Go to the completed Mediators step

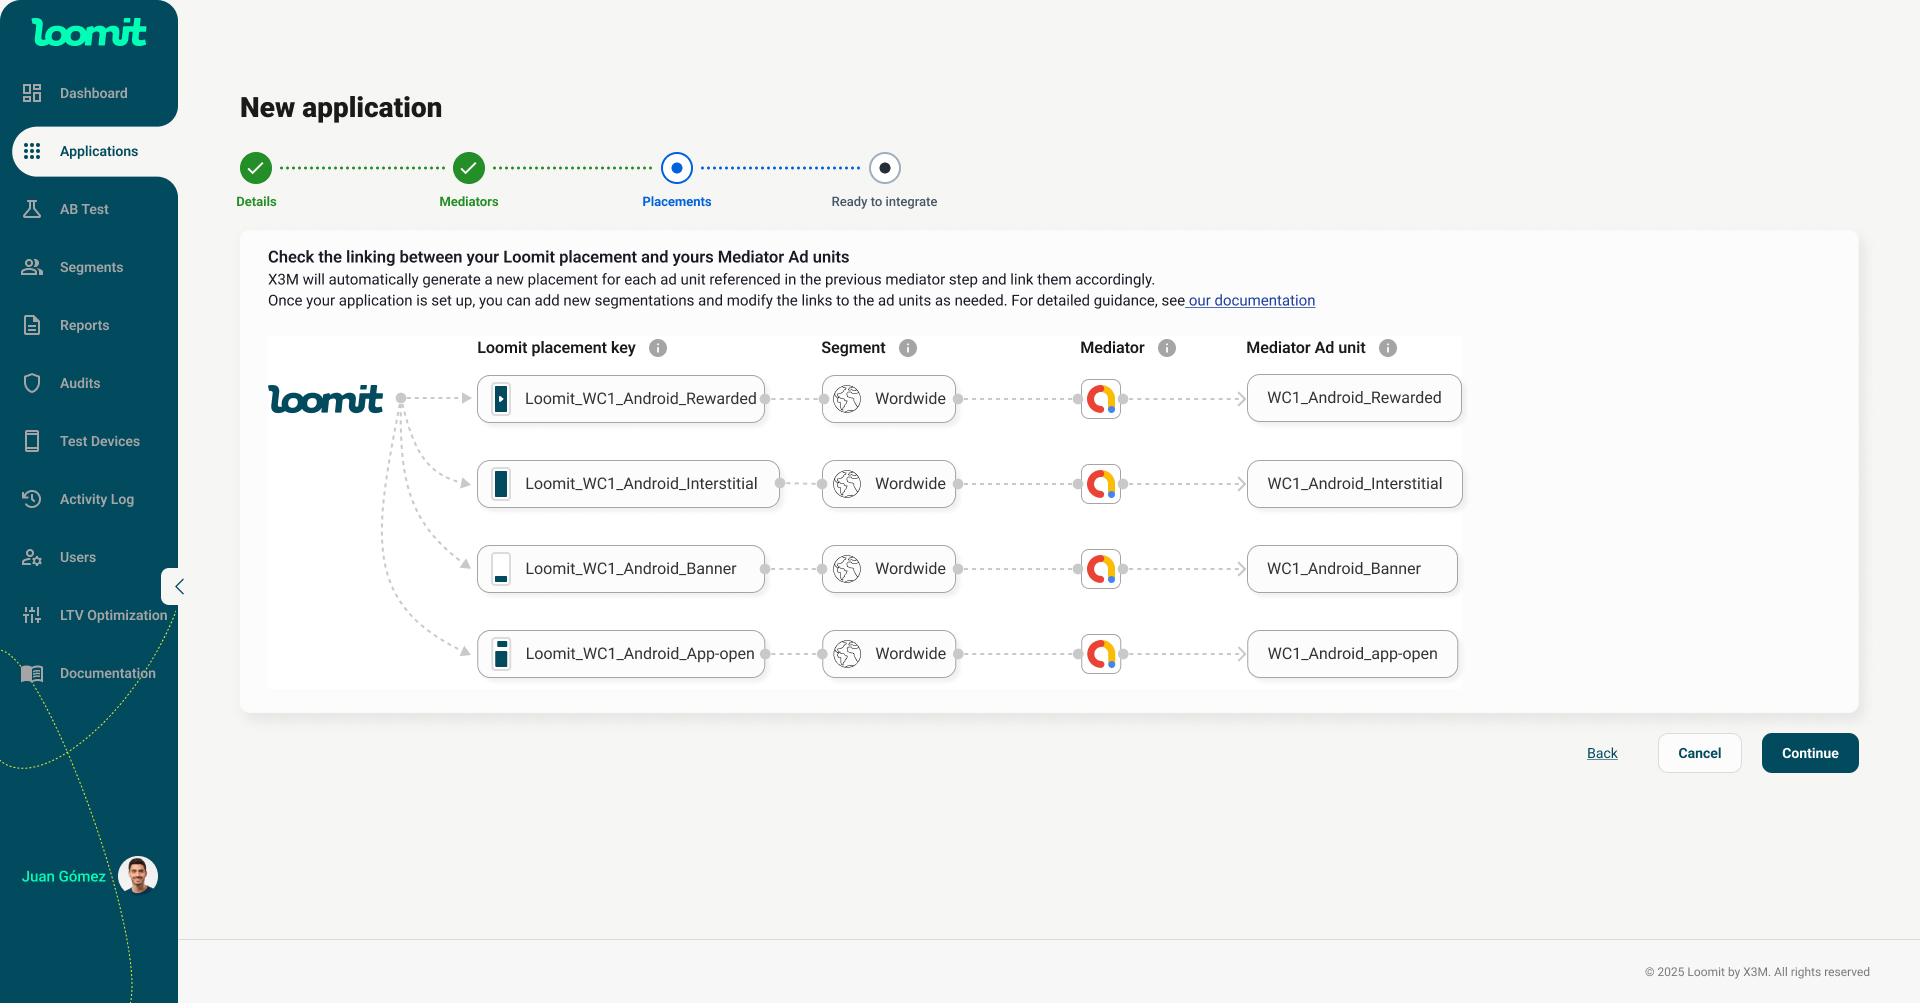tap(469, 168)
